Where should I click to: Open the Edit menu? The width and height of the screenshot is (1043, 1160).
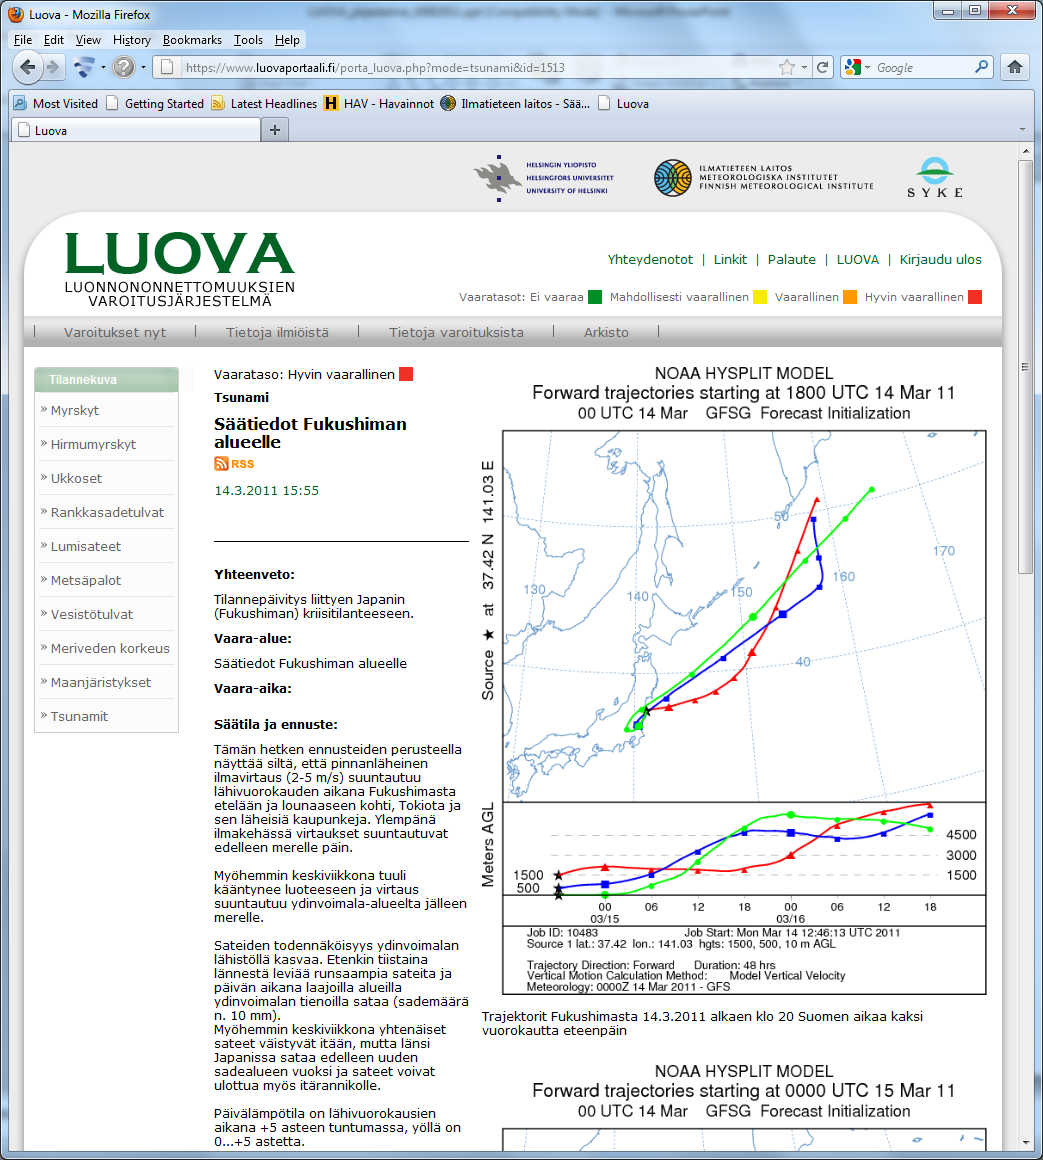click(x=54, y=40)
